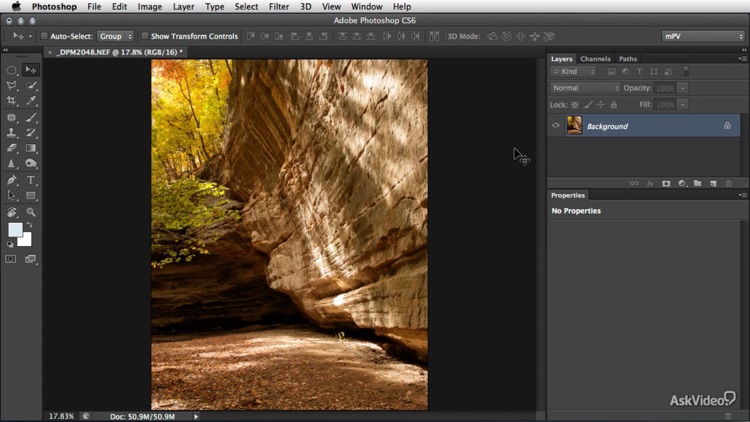Swap foreground and background colors

pos(30,225)
